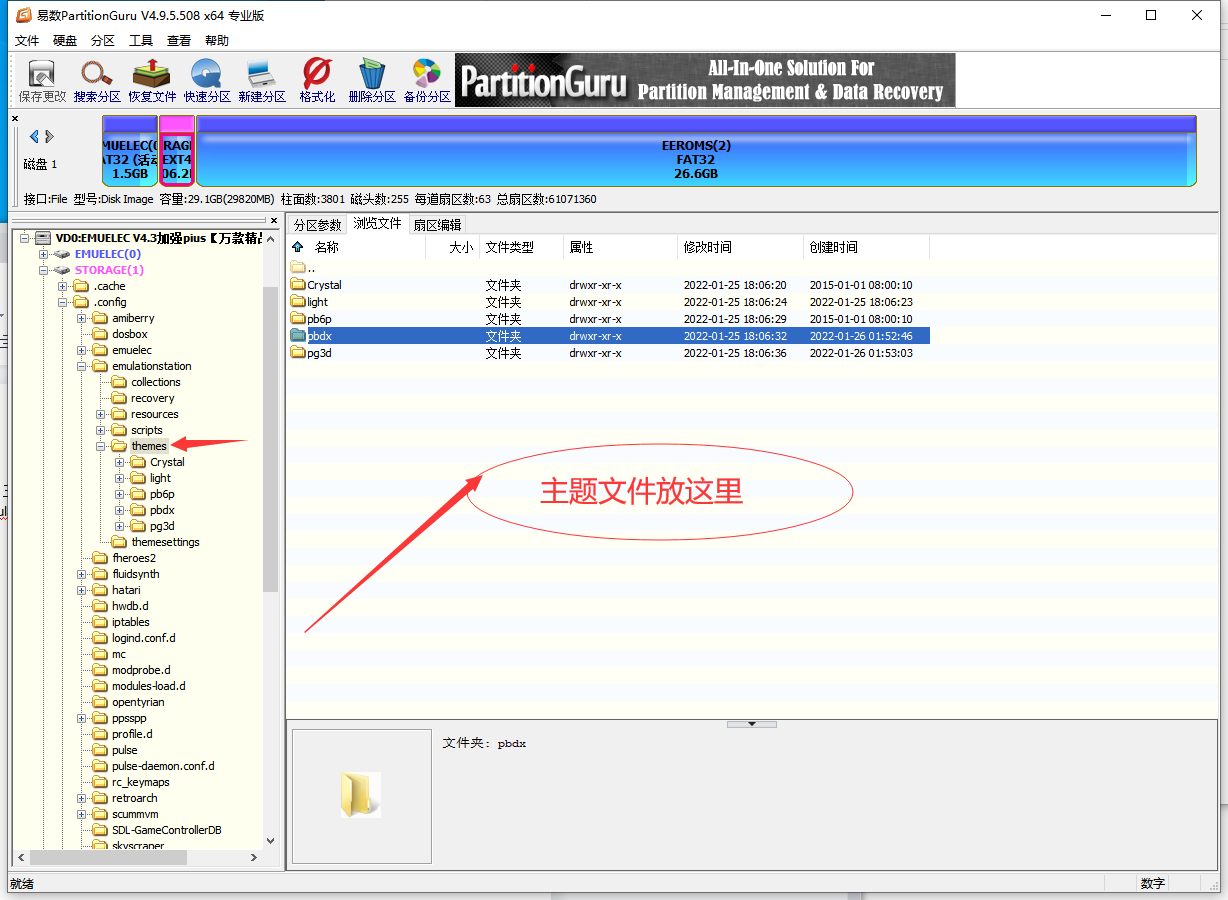Click the VD0 disk icon in the tree
The height and width of the screenshot is (900, 1228).
[43, 238]
